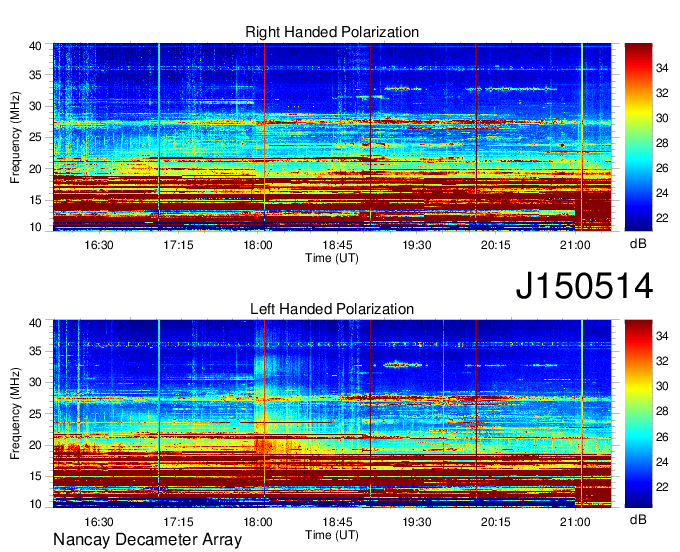Click the left-handed spectrogram plot area

332,414
